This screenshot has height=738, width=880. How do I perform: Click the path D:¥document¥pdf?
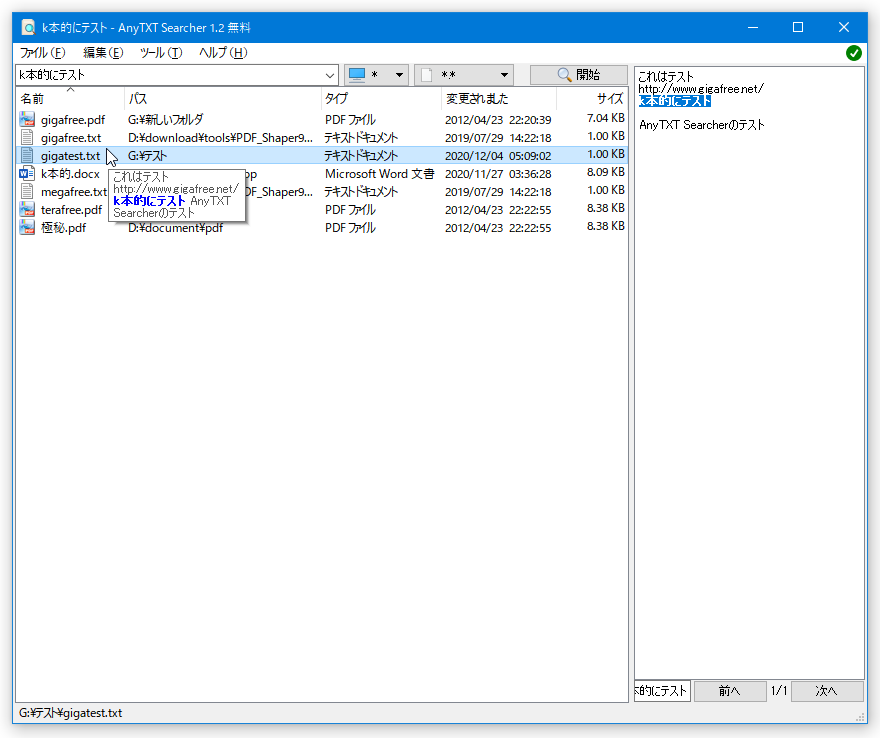(175, 227)
